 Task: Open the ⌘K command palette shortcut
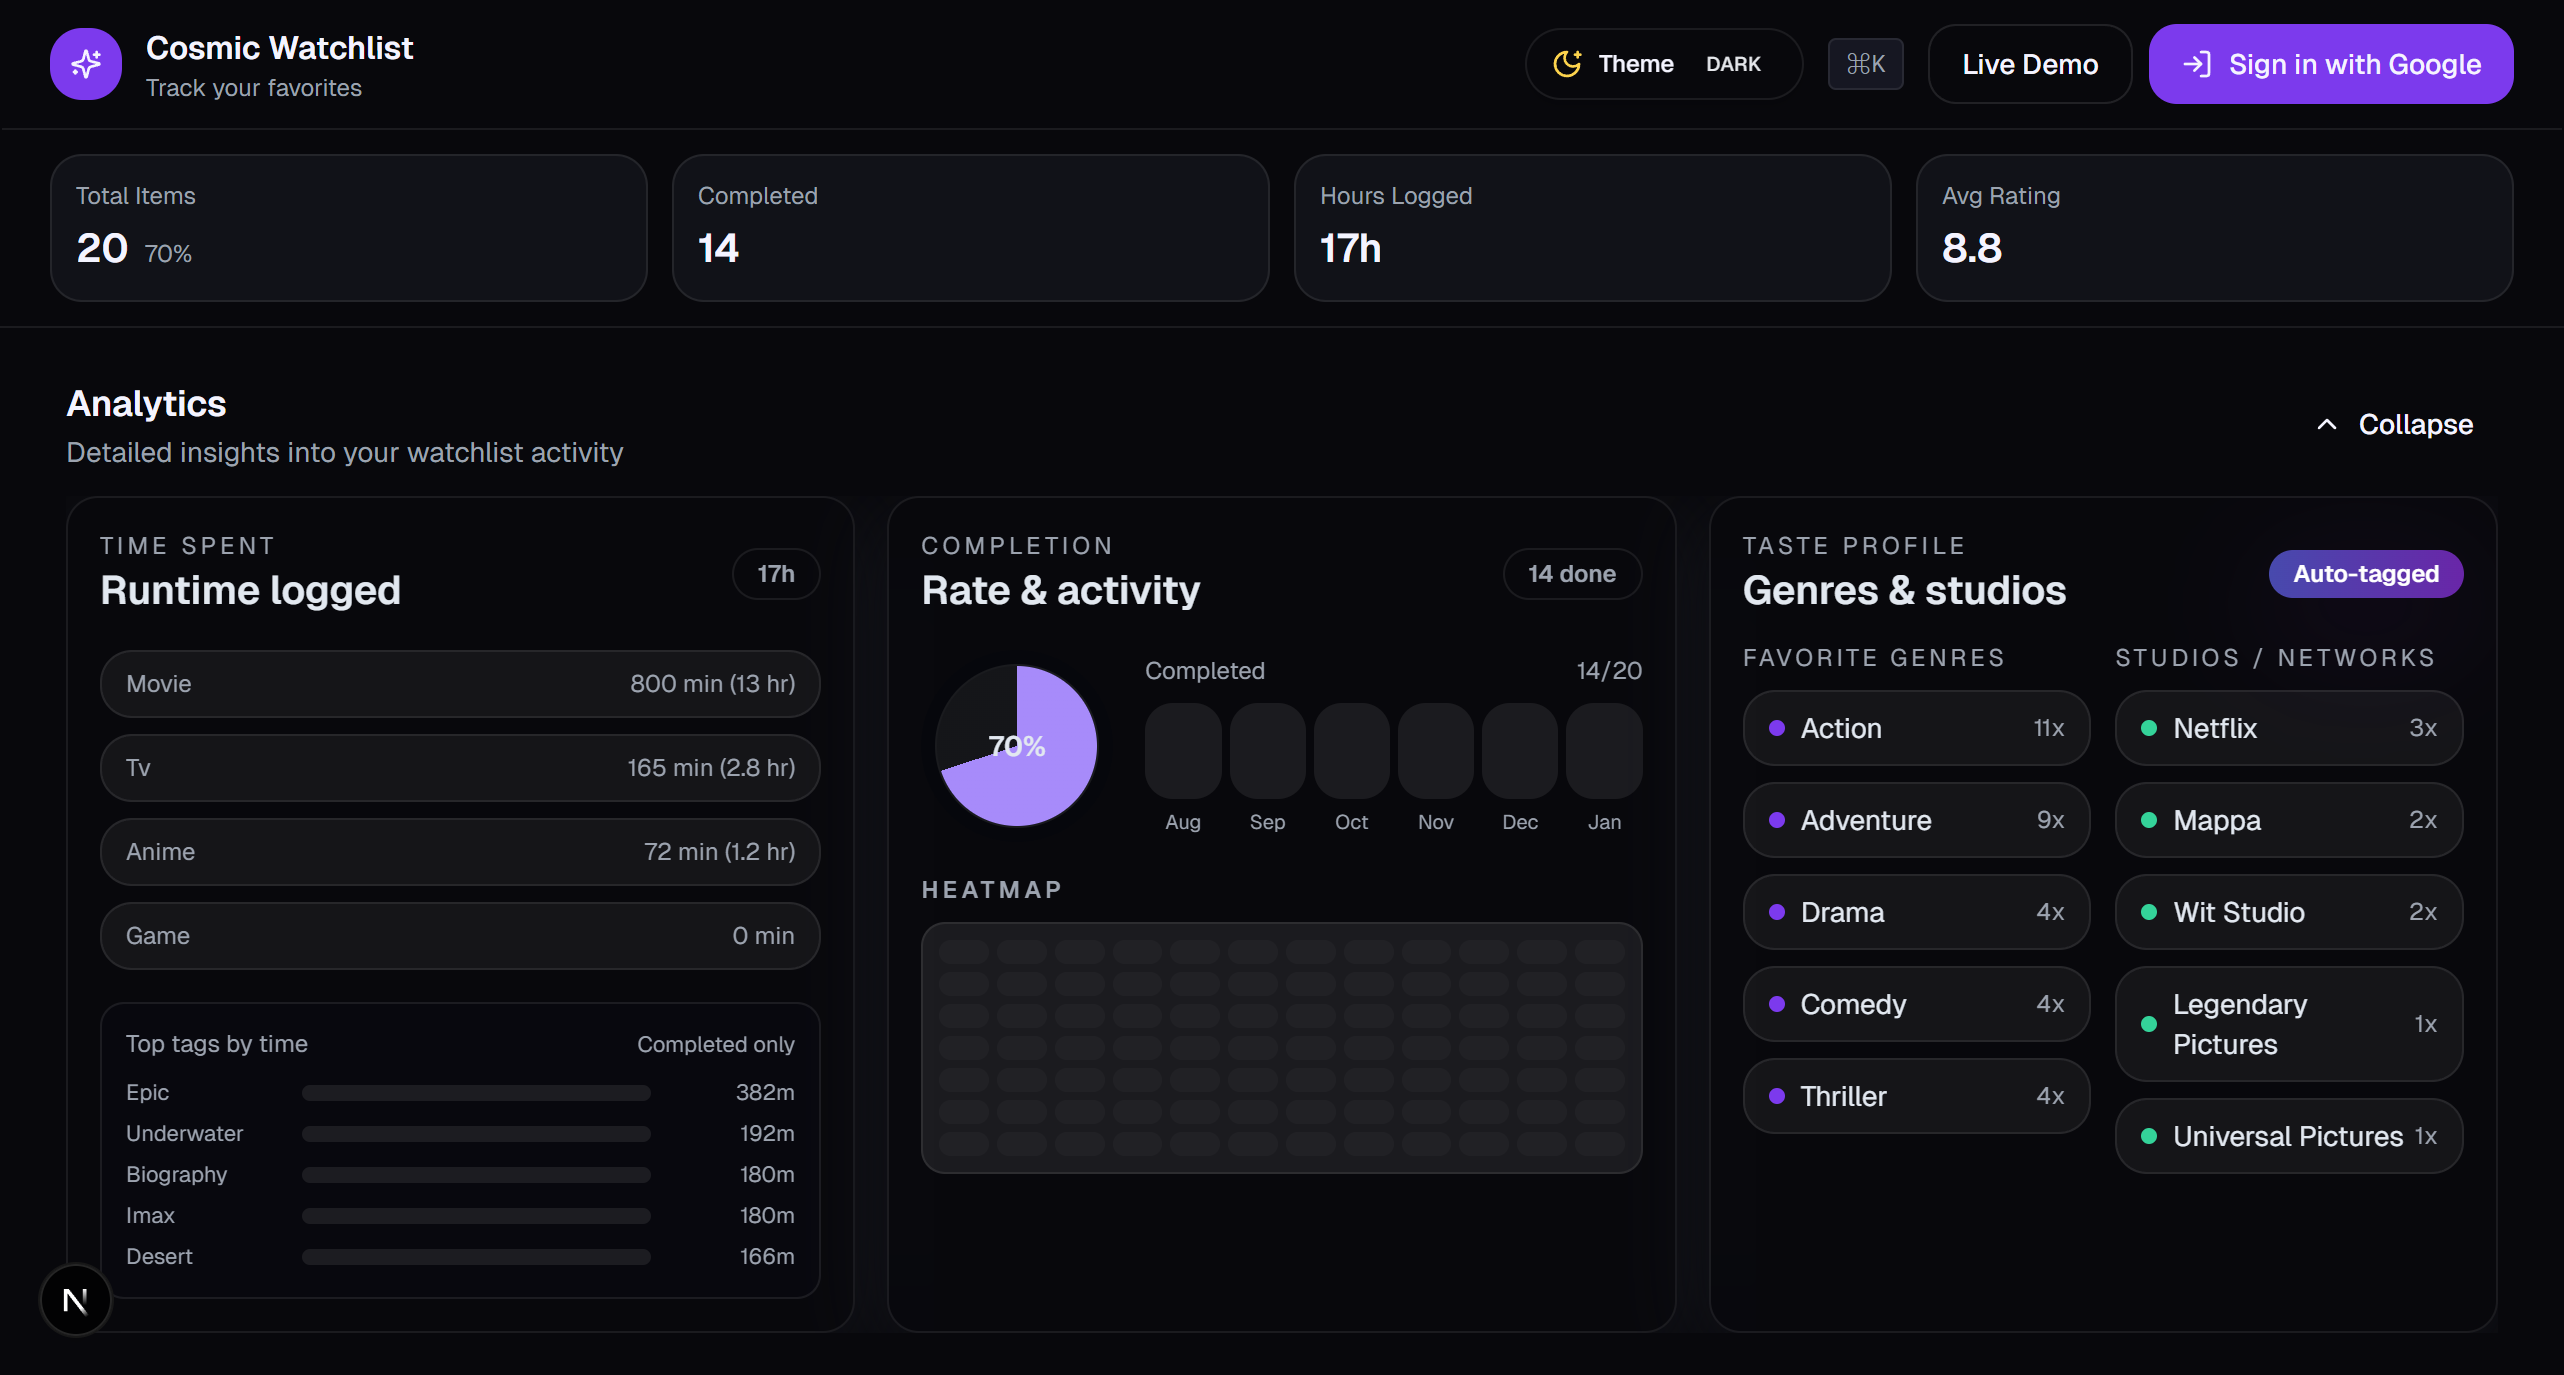click(x=1865, y=63)
